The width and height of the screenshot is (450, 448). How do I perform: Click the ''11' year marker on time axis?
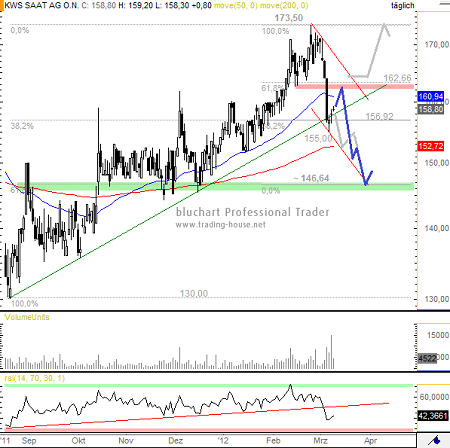(6, 441)
